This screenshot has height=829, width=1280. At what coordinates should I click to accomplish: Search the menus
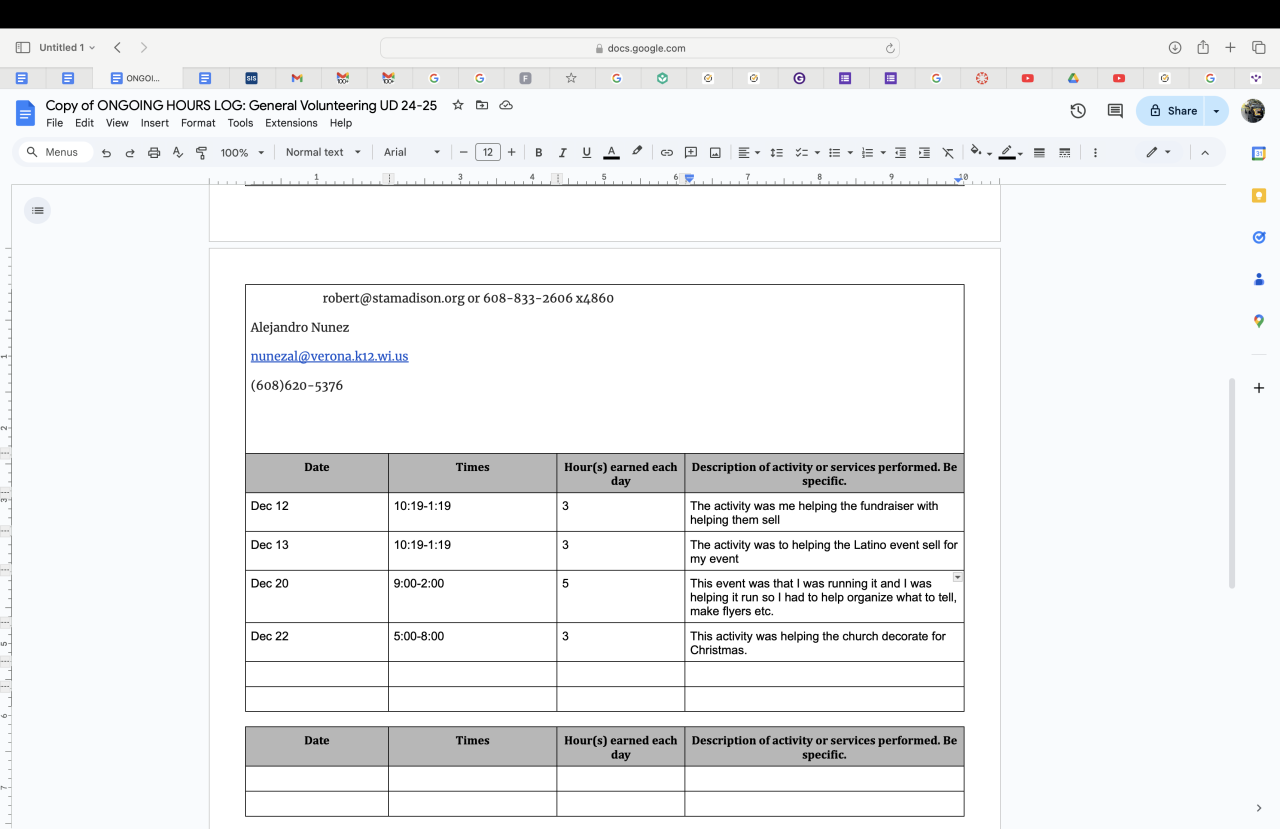tap(55, 153)
